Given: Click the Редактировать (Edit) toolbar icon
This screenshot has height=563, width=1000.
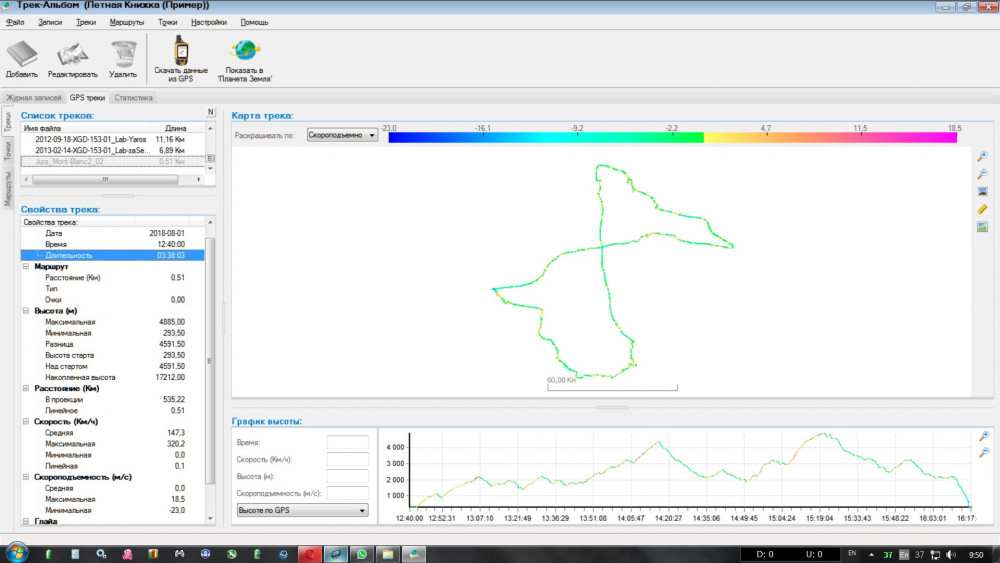Looking at the screenshot, I should tap(73, 54).
